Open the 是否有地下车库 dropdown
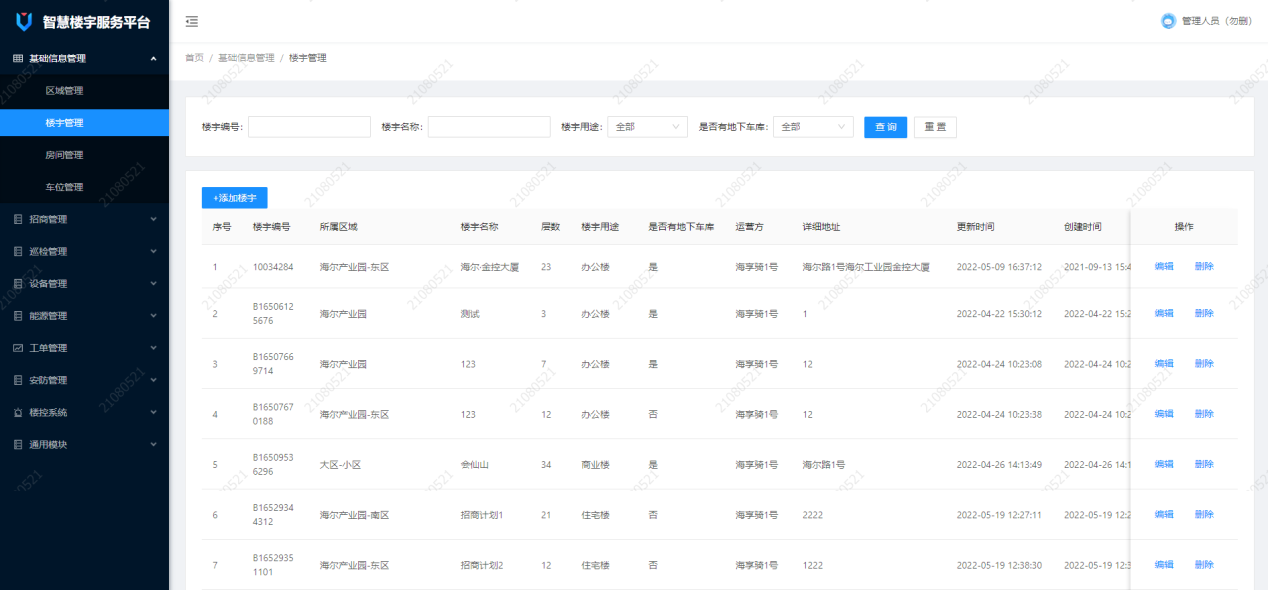 pyautogui.click(x=813, y=127)
